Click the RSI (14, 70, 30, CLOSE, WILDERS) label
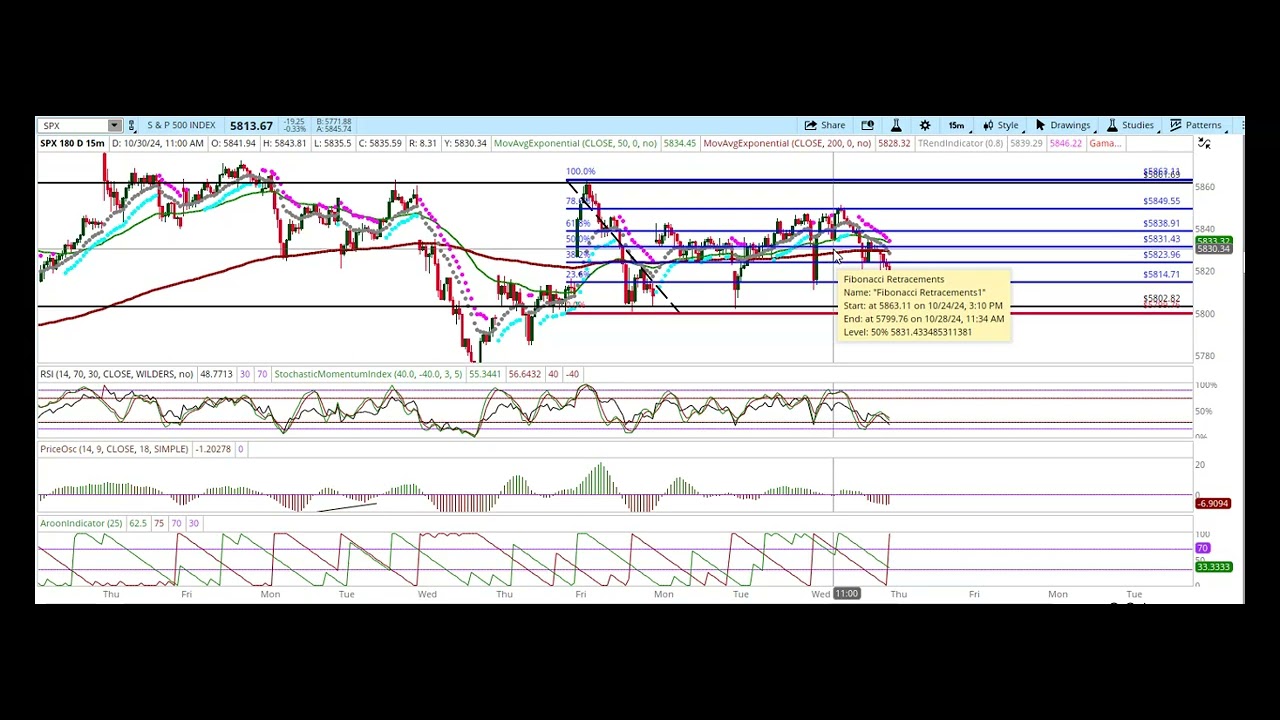The image size is (1280, 720). [x=117, y=374]
